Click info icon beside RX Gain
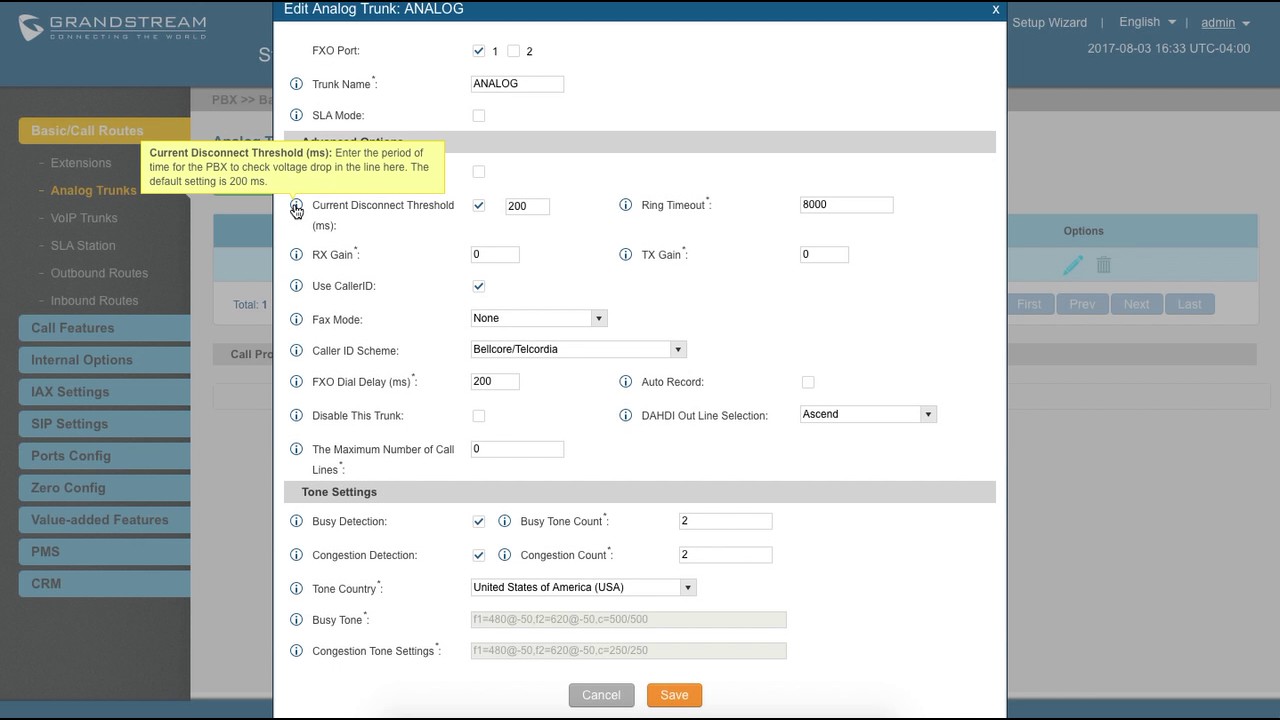 tap(296, 255)
